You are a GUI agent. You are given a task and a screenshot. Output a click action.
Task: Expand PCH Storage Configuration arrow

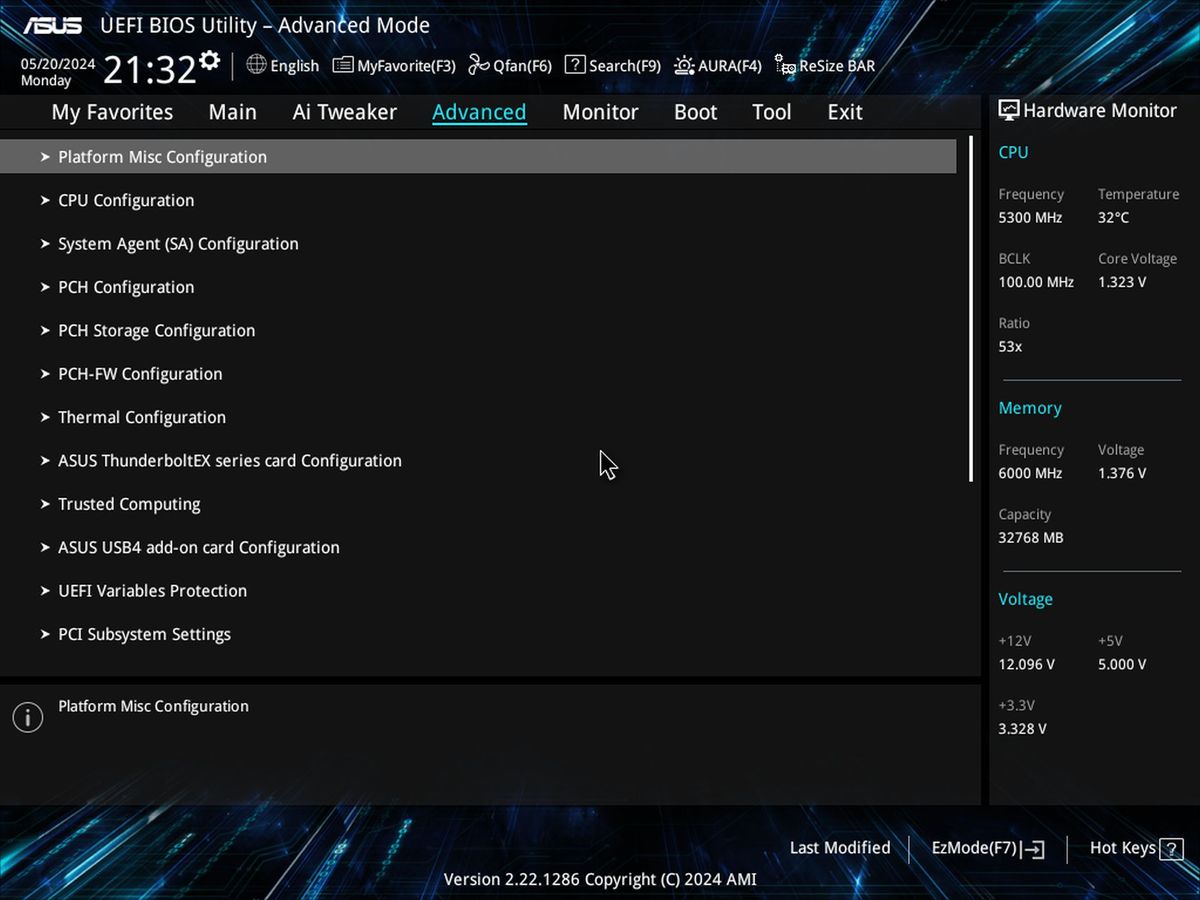(x=45, y=330)
